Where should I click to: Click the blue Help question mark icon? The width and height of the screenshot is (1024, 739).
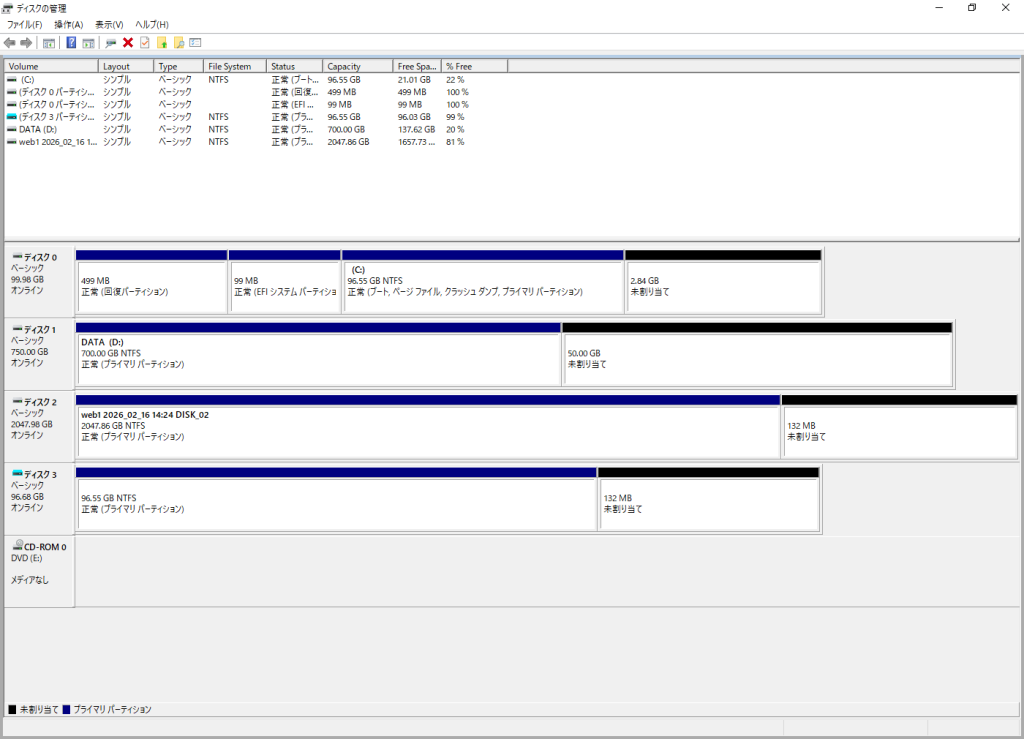point(71,43)
